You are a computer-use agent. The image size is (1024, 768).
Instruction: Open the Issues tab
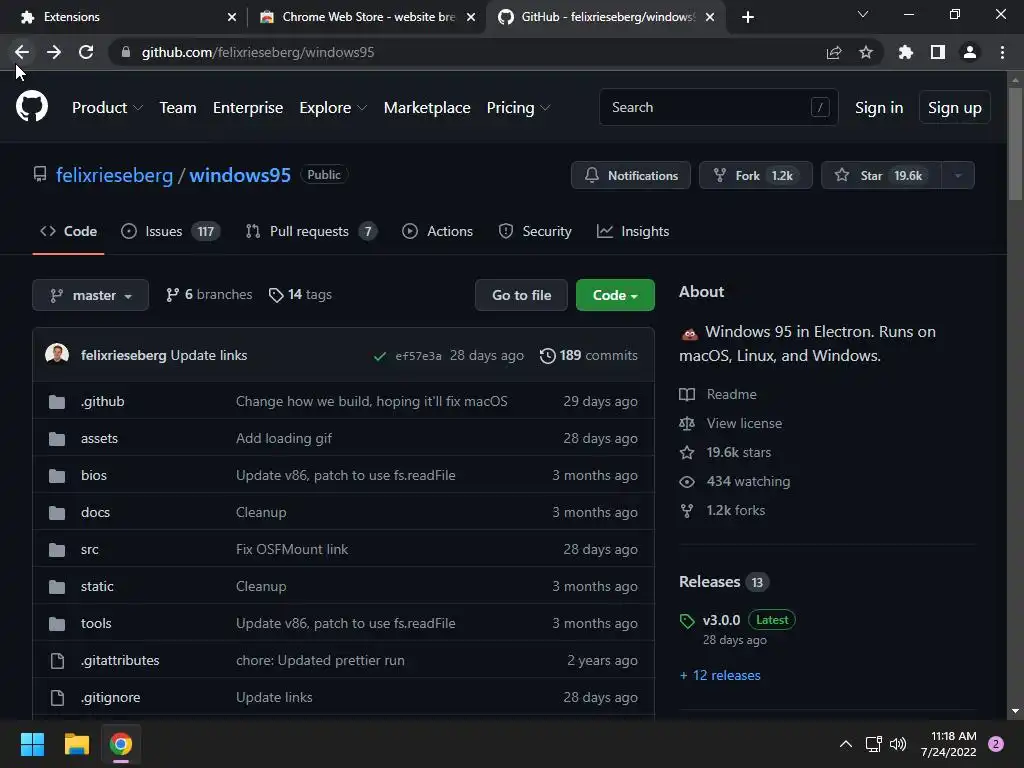170,231
